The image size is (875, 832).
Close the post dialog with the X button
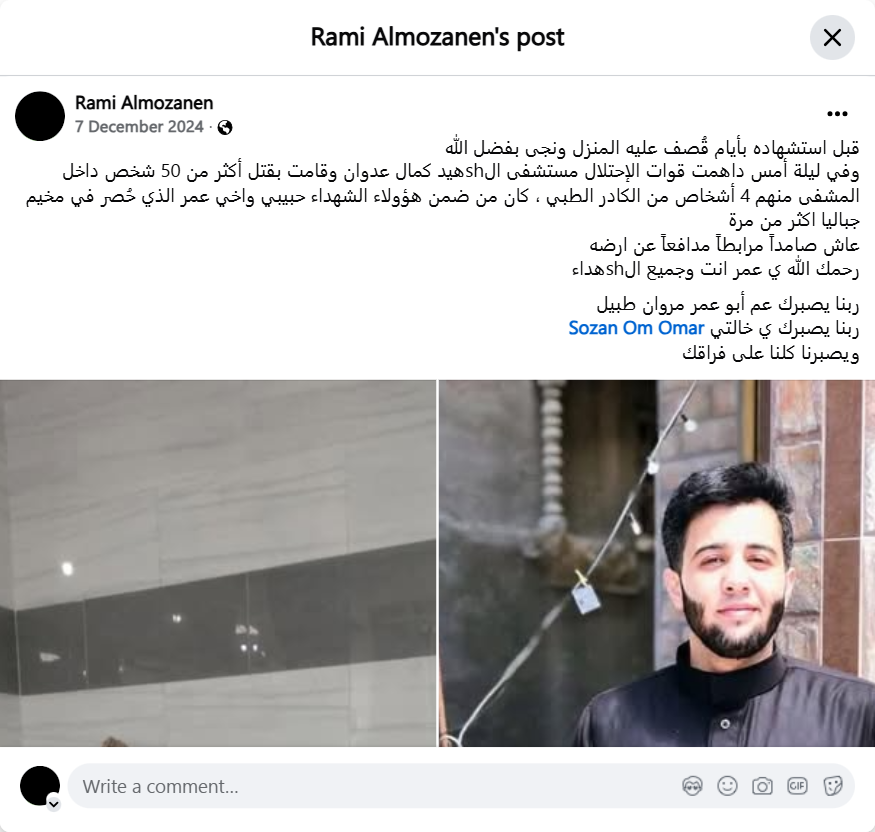pyautogui.click(x=832, y=37)
